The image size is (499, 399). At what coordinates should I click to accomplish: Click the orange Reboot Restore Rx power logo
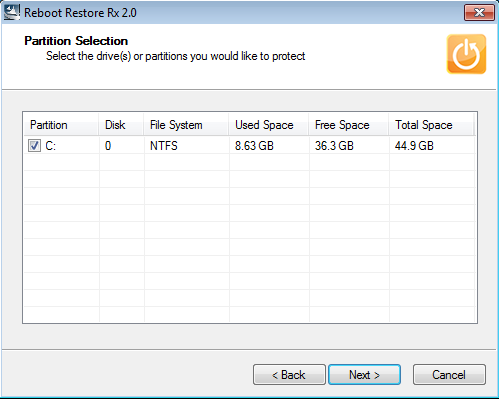466,54
